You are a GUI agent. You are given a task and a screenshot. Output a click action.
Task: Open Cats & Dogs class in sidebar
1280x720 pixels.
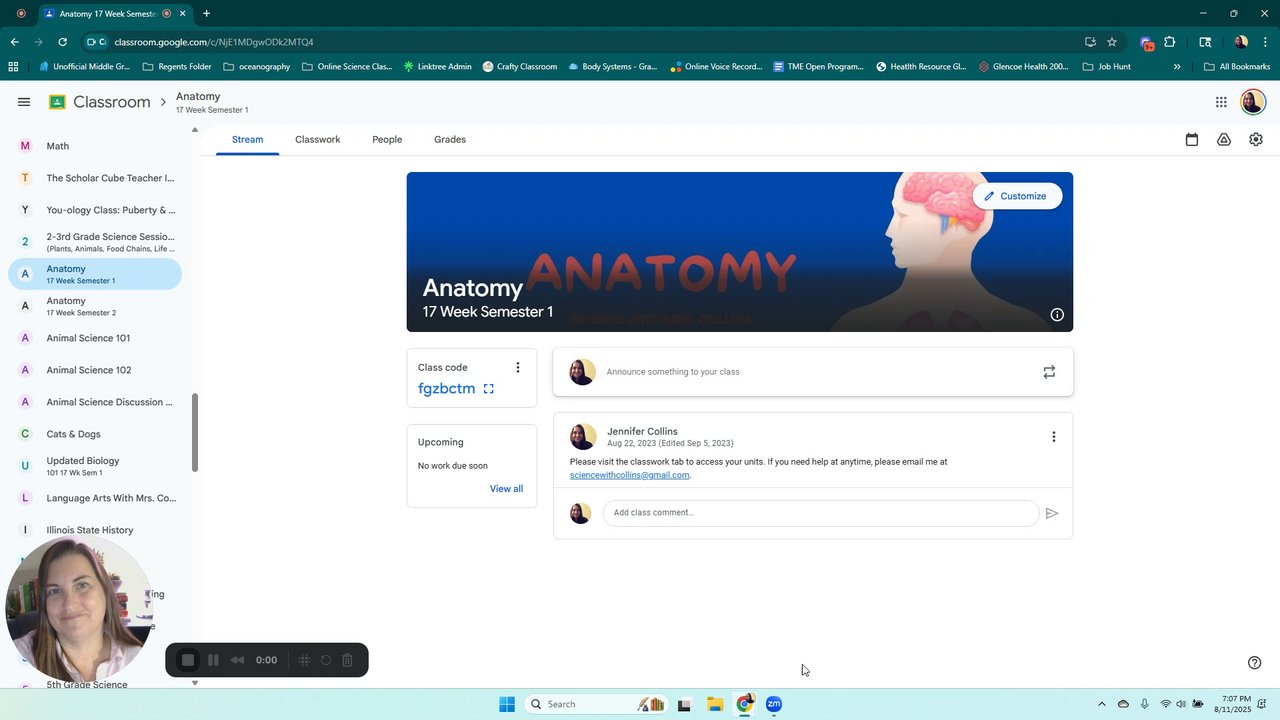tap(95, 434)
